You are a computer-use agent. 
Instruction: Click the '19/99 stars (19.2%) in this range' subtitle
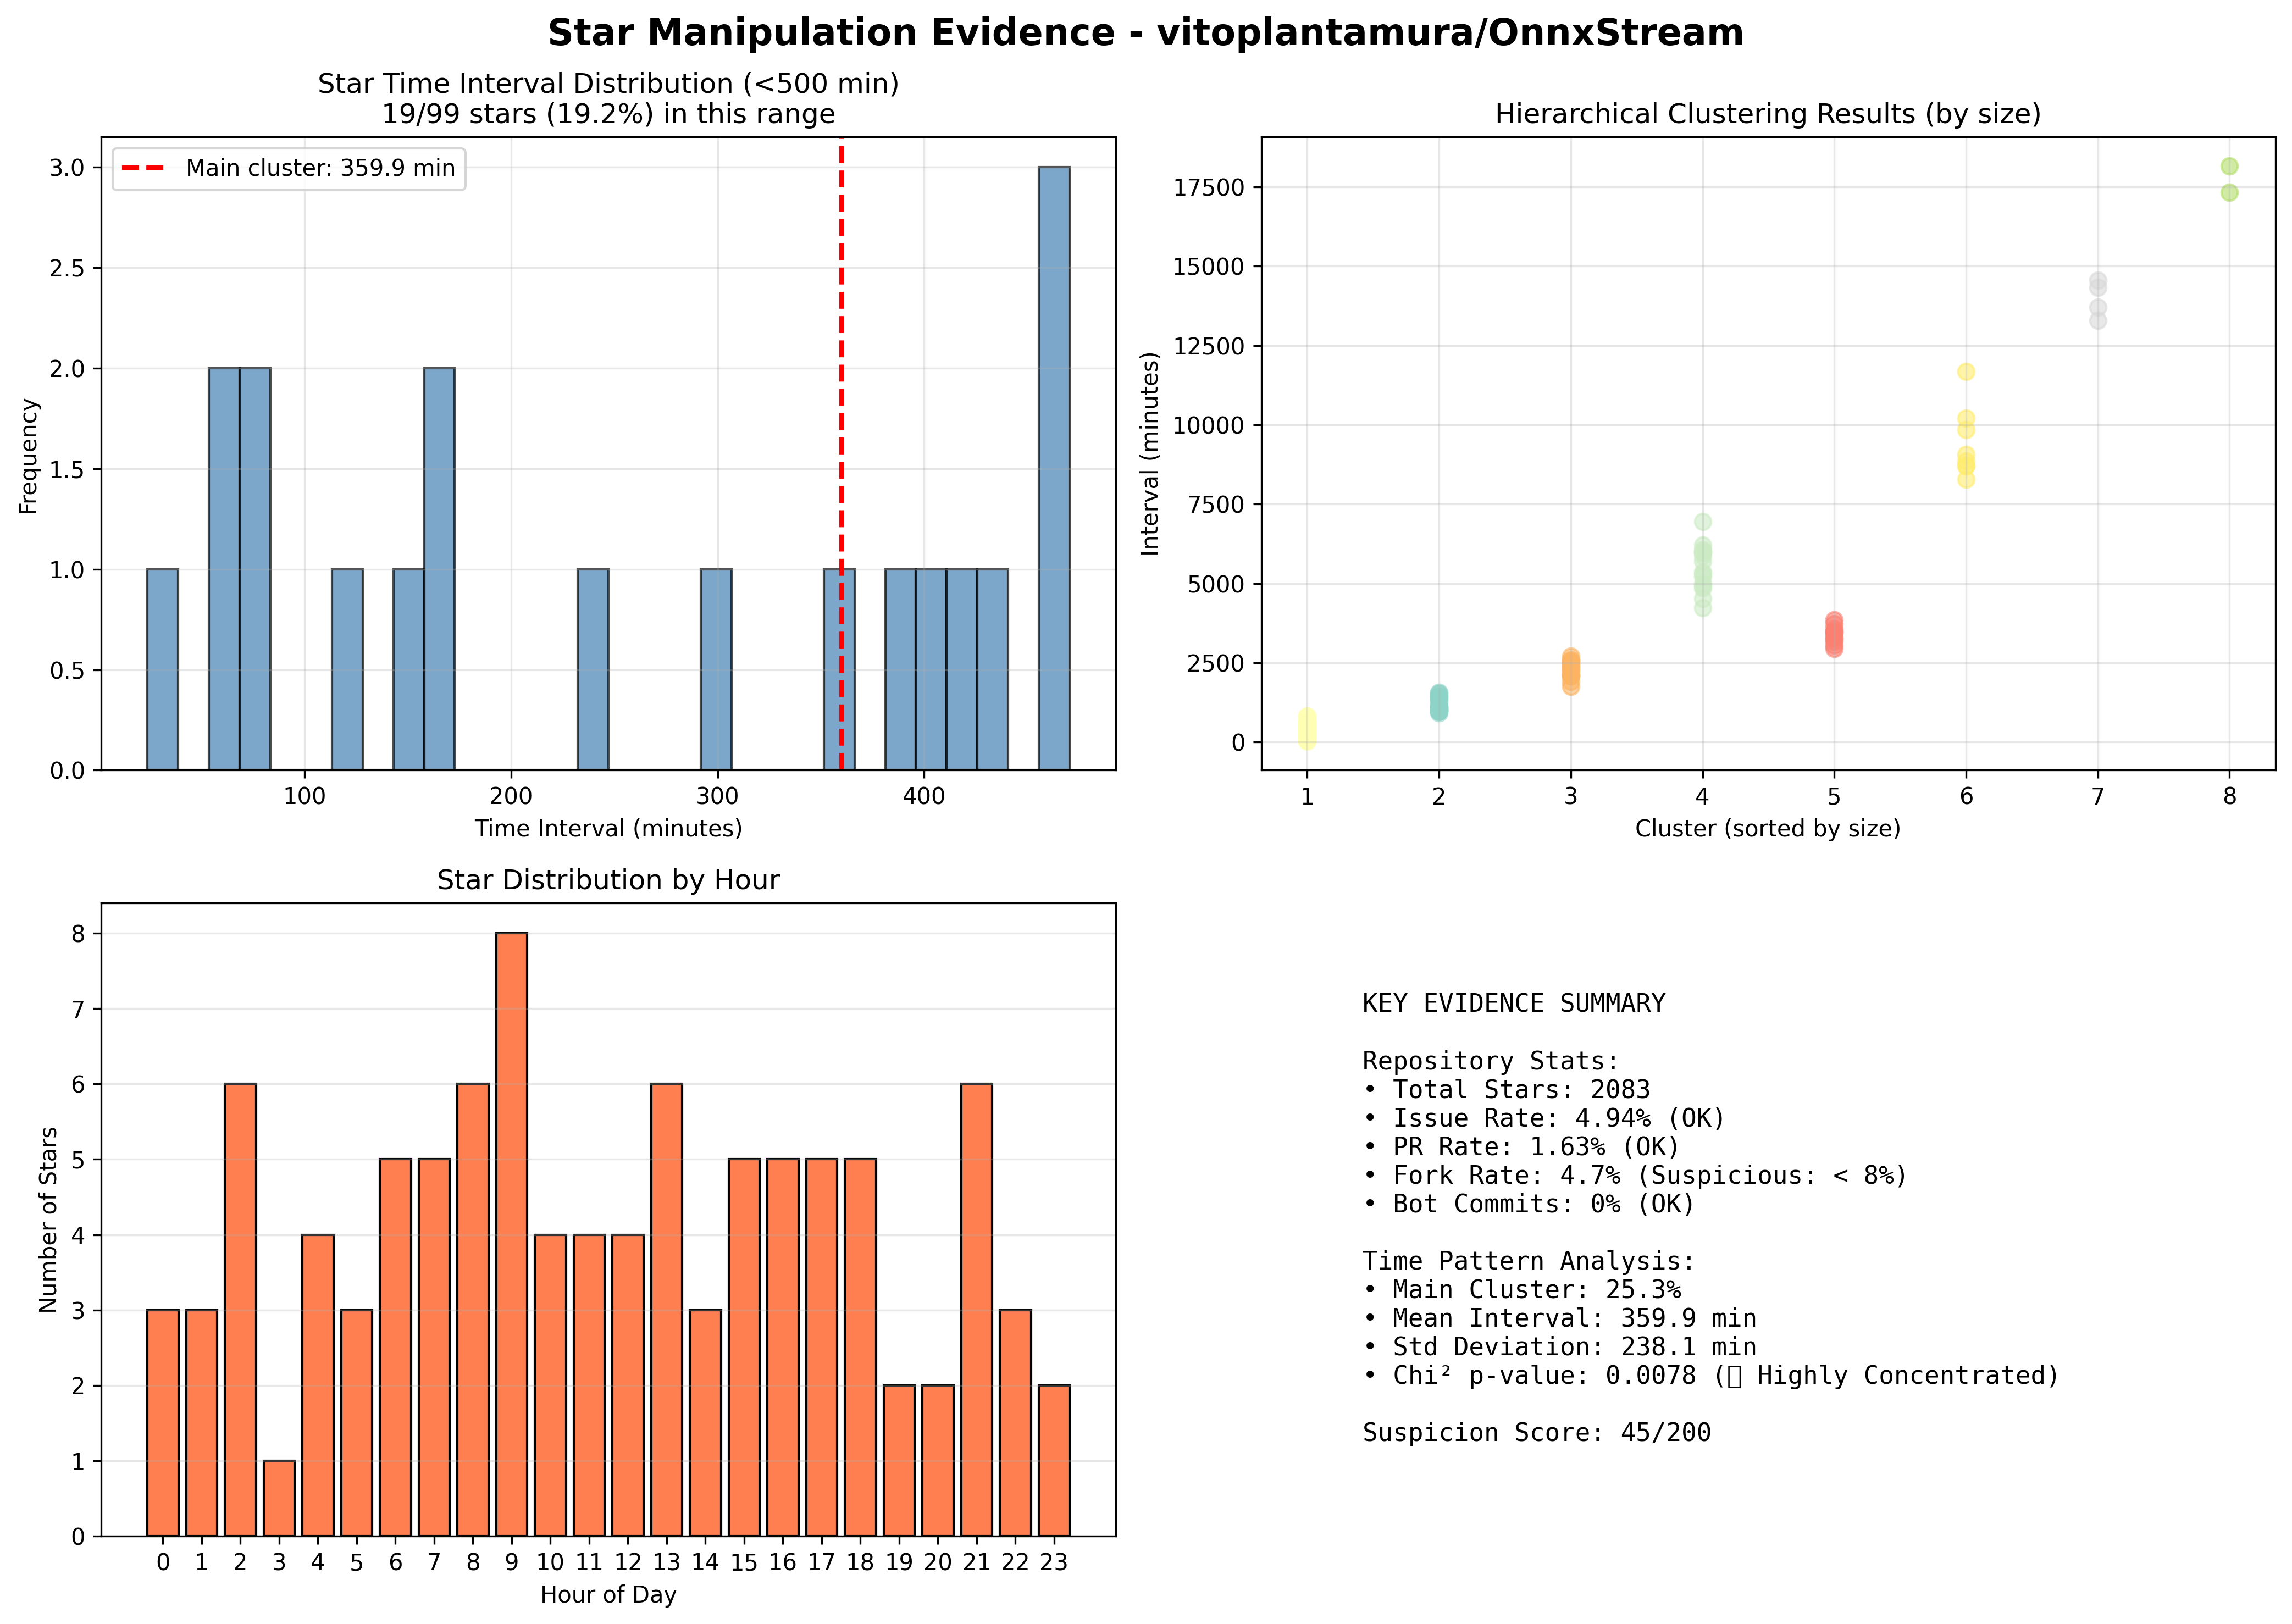608,114
